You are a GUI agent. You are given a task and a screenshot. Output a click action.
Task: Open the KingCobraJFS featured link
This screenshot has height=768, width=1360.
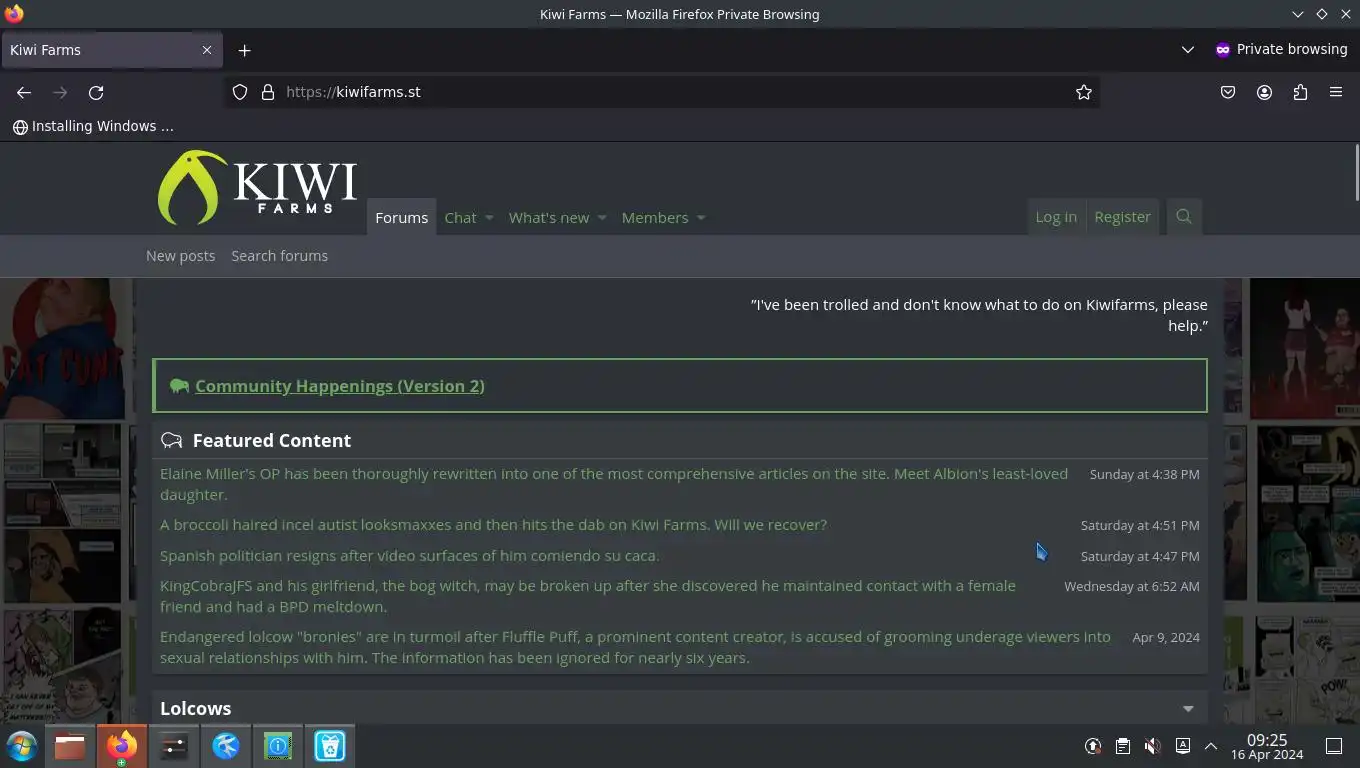pyautogui.click(x=588, y=596)
